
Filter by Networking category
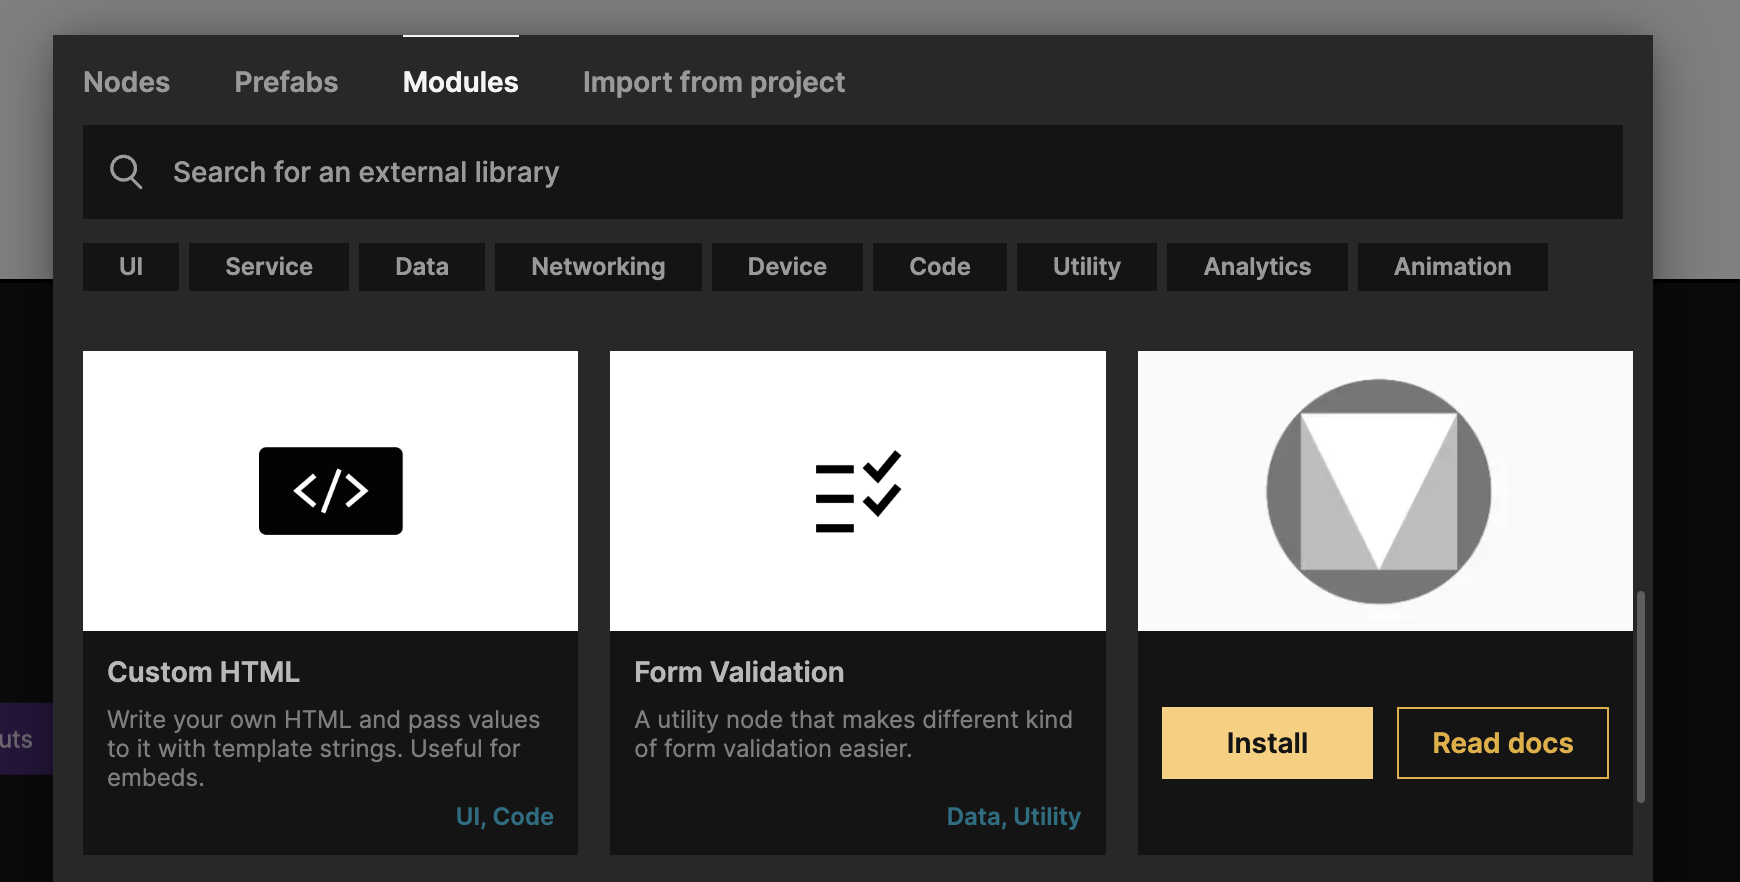(598, 267)
